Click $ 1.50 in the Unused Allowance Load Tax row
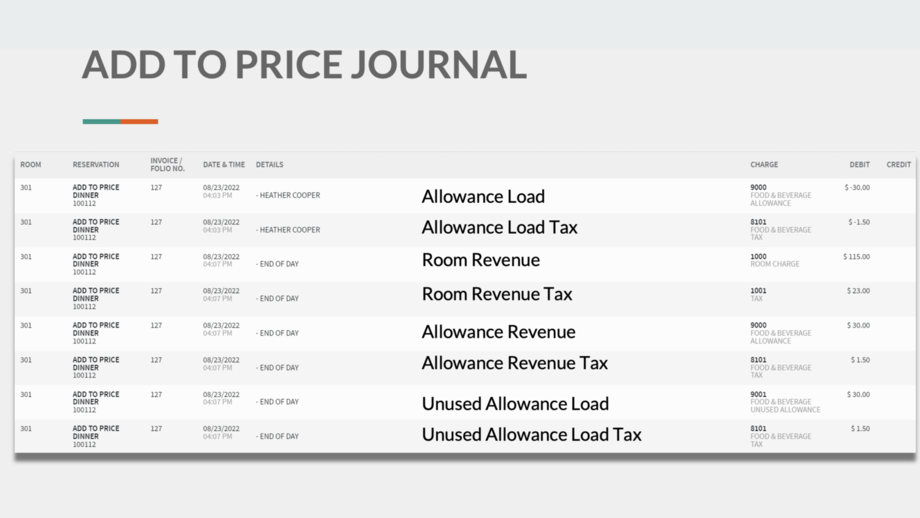This screenshot has width=920, height=518. (x=861, y=429)
